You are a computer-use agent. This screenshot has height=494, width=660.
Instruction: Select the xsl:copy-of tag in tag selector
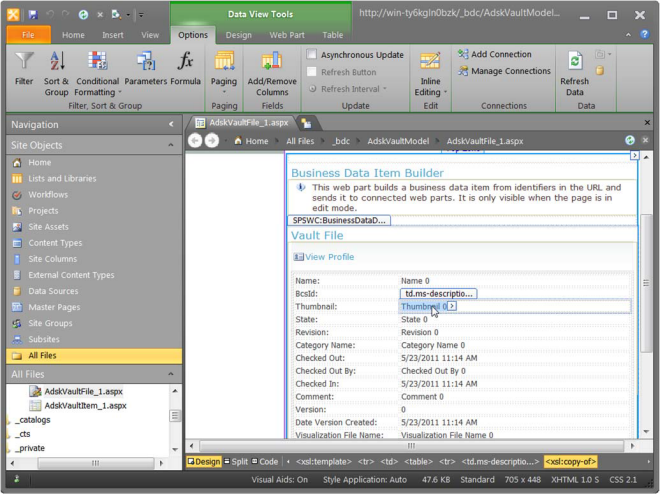[570, 462]
